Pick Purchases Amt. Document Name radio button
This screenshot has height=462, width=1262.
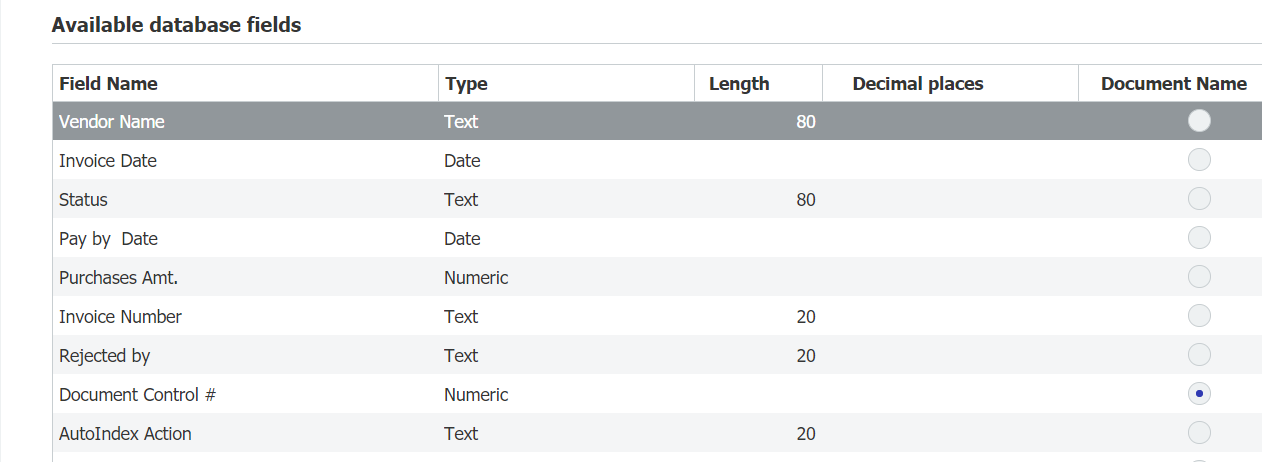click(1199, 277)
